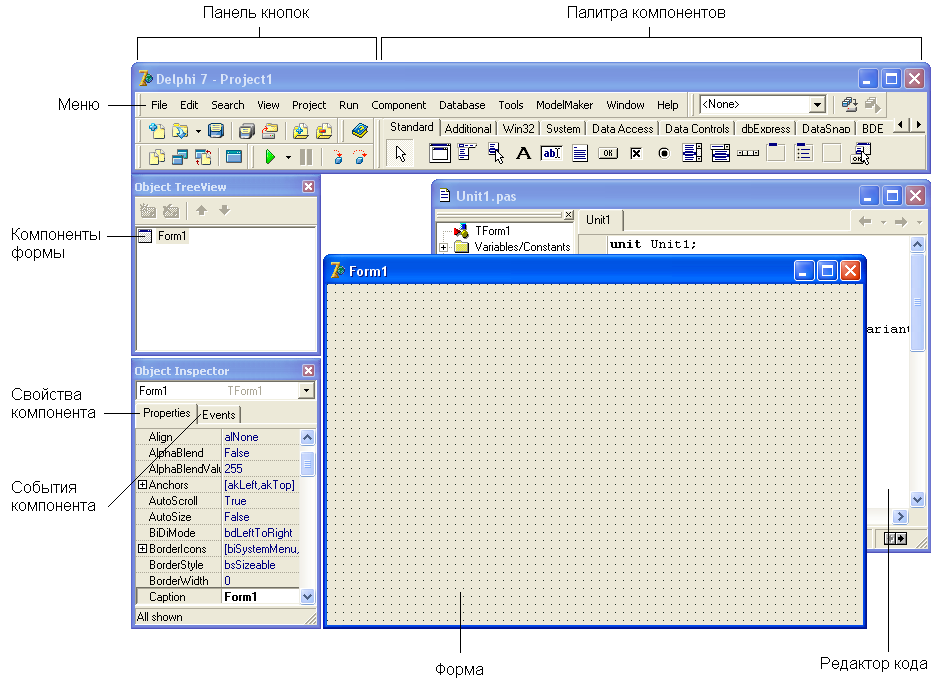
Task: Switch to the Additional palette tab
Action: tap(468, 128)
